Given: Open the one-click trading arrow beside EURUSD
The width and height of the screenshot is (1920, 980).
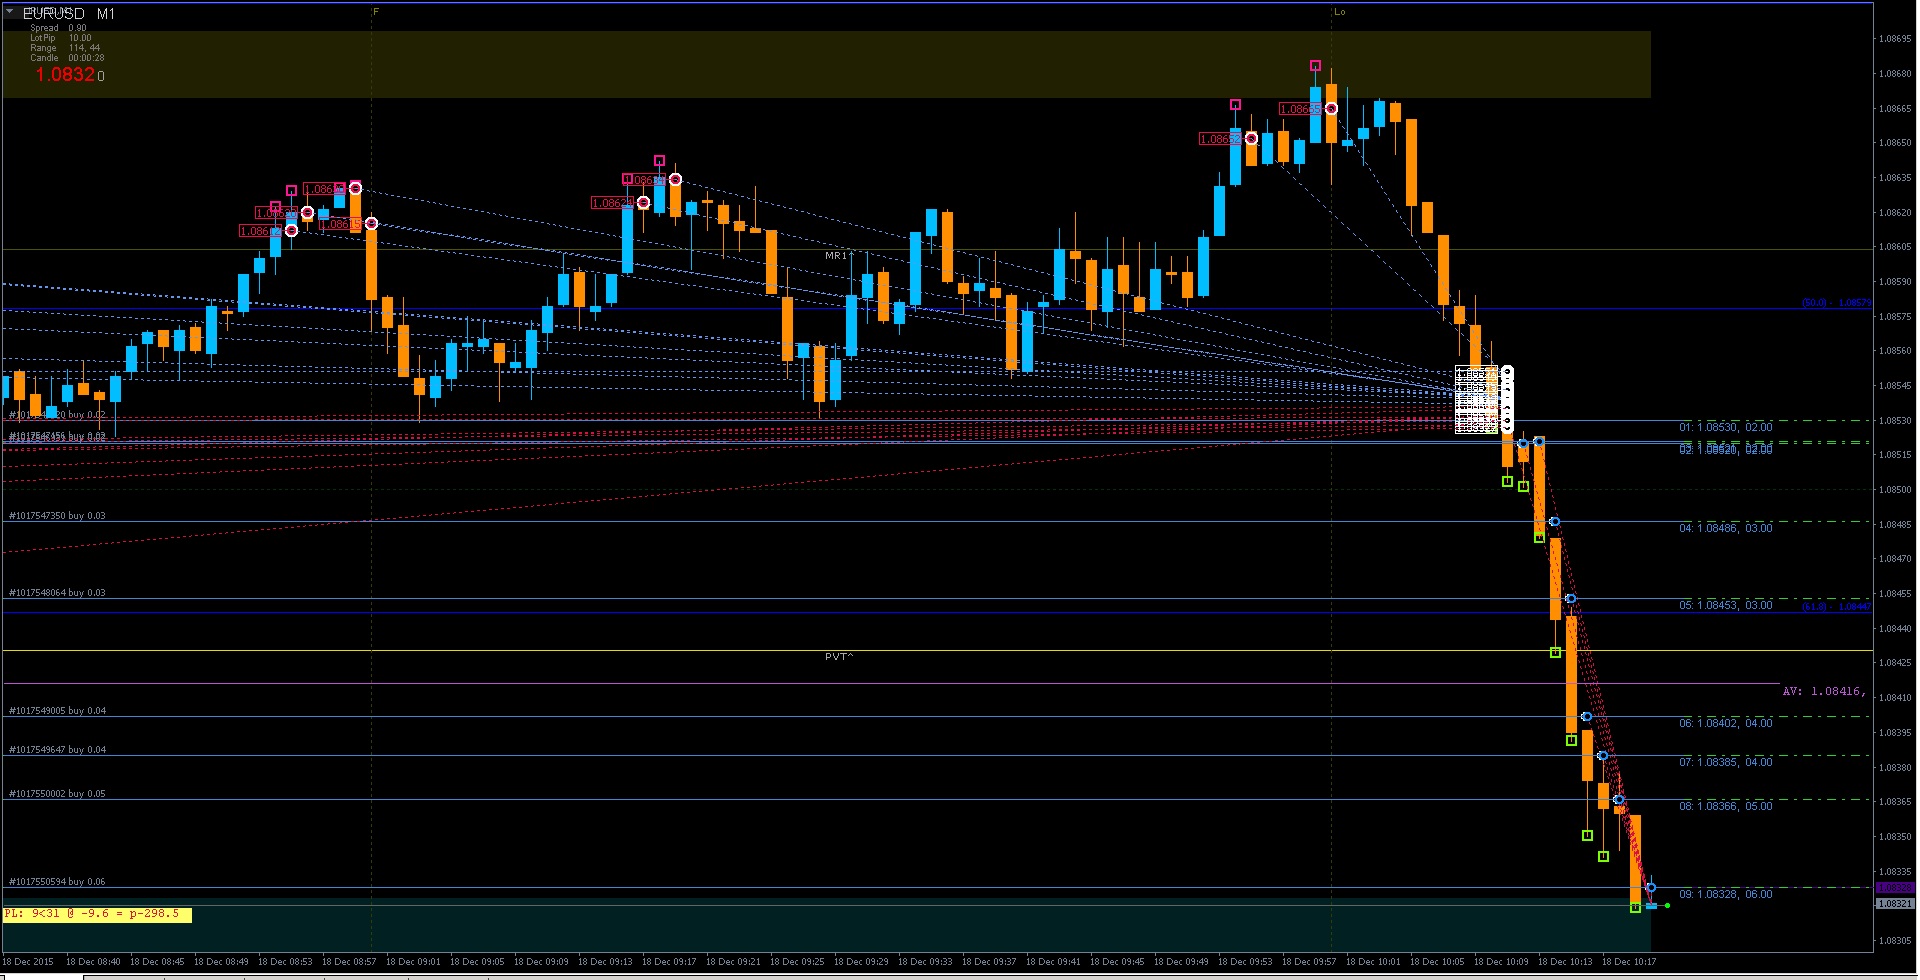Looking at the screenshot, I should click(x=10, y=13).
